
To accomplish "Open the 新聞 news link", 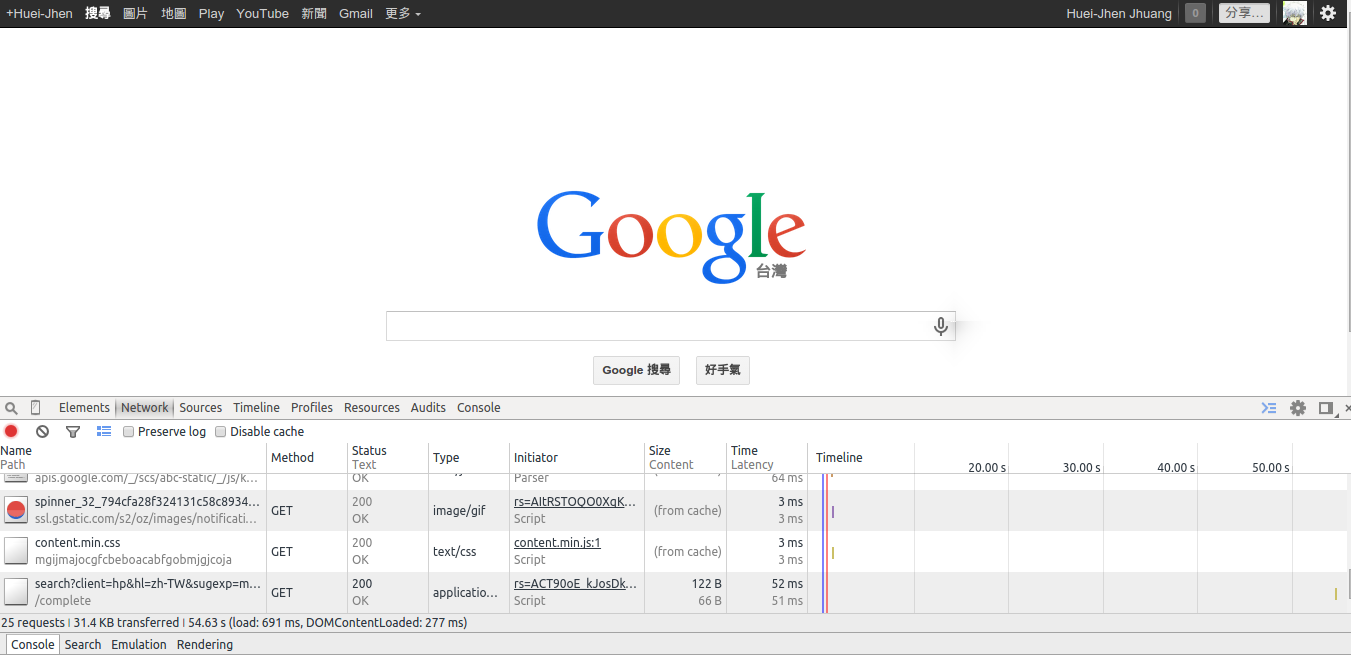I will tap(314, 14).
